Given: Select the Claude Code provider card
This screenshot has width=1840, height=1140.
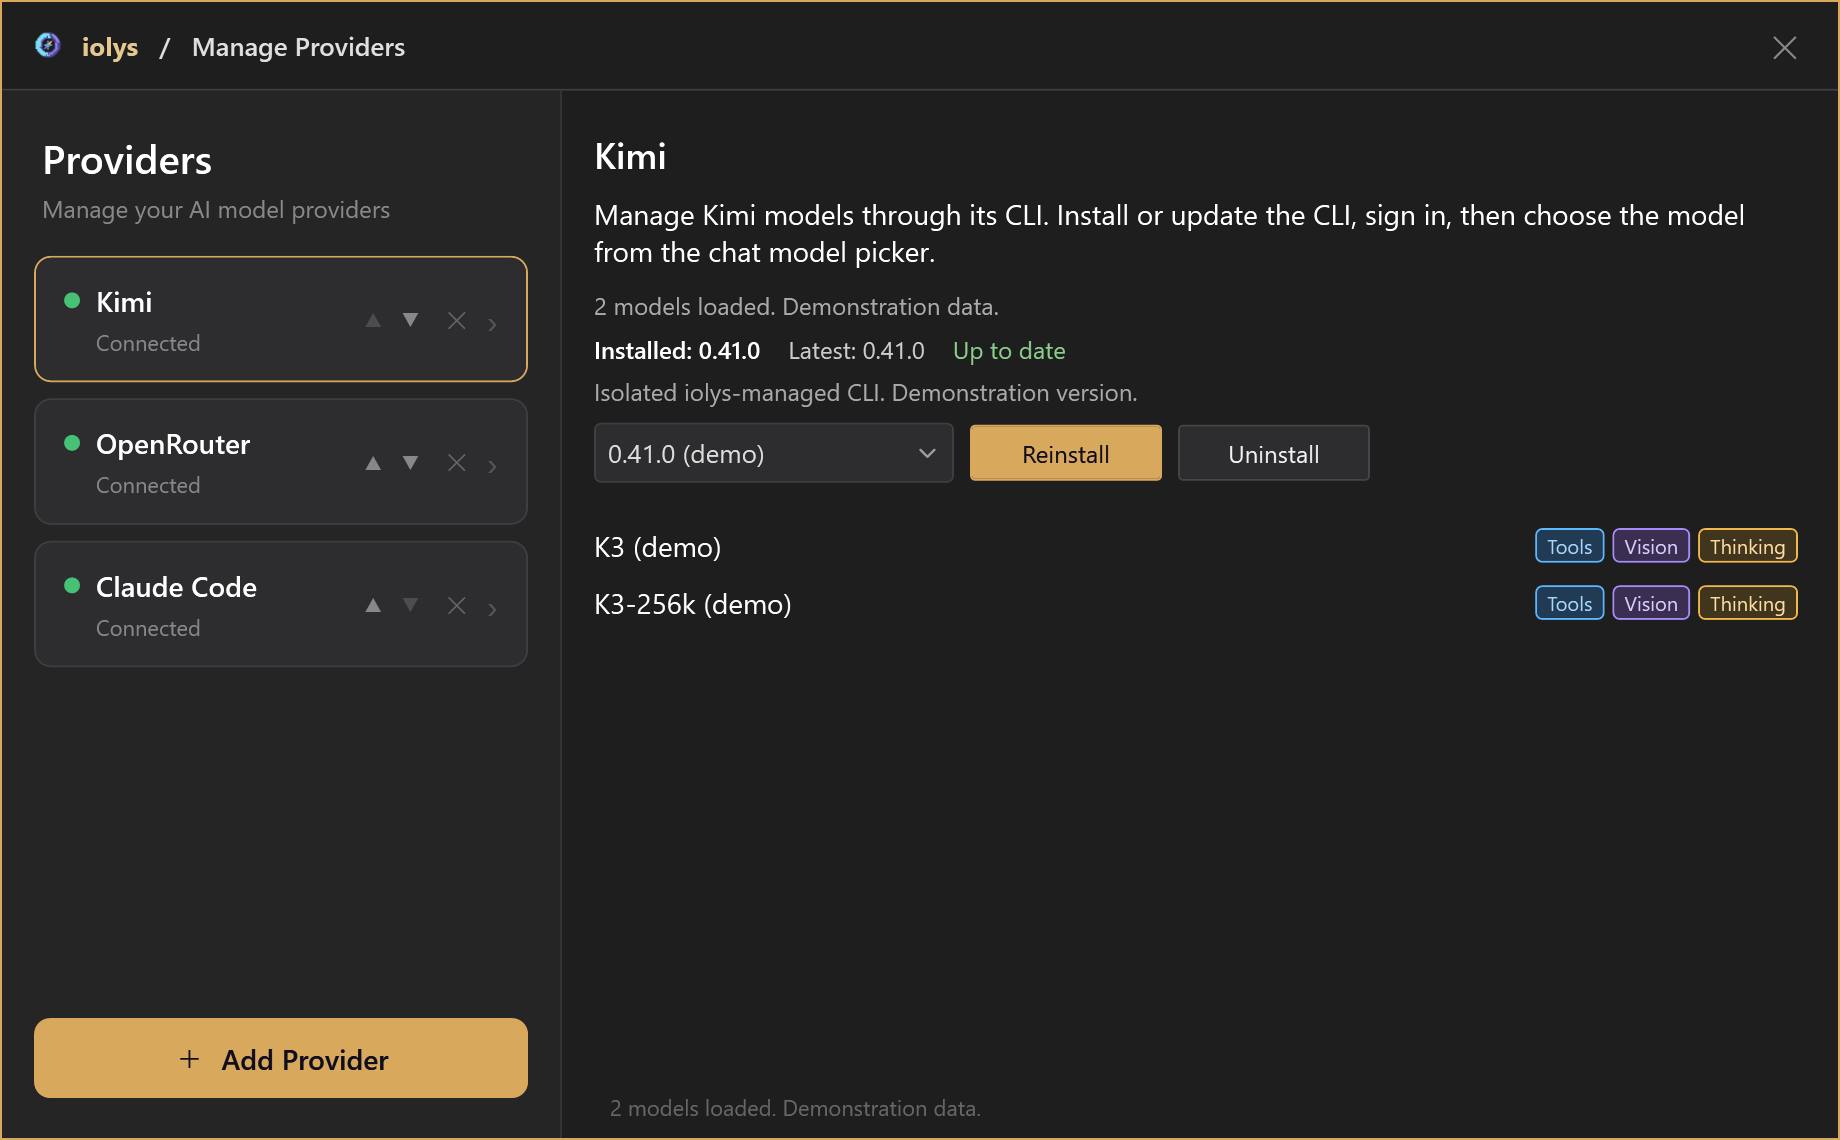Looking at the screenshot, I should [281, 604].
